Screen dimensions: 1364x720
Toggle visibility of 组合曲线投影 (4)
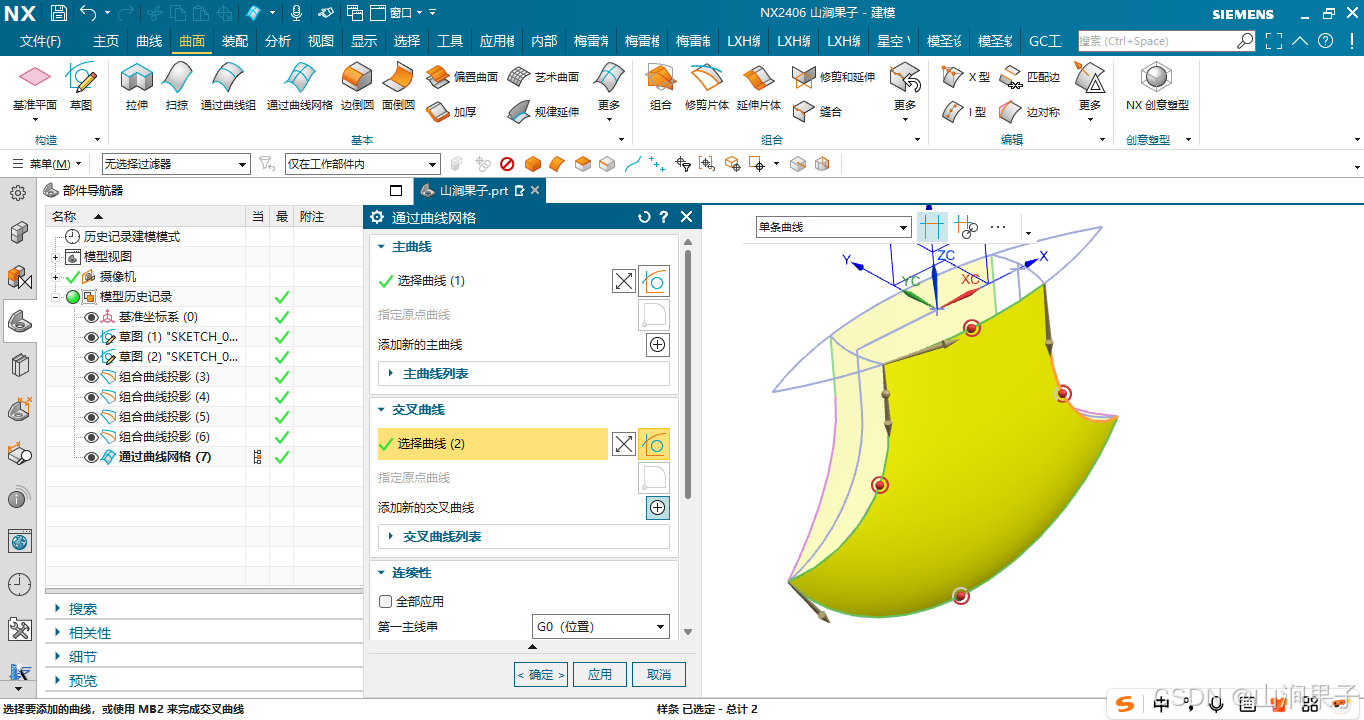[x=91, y=397]
